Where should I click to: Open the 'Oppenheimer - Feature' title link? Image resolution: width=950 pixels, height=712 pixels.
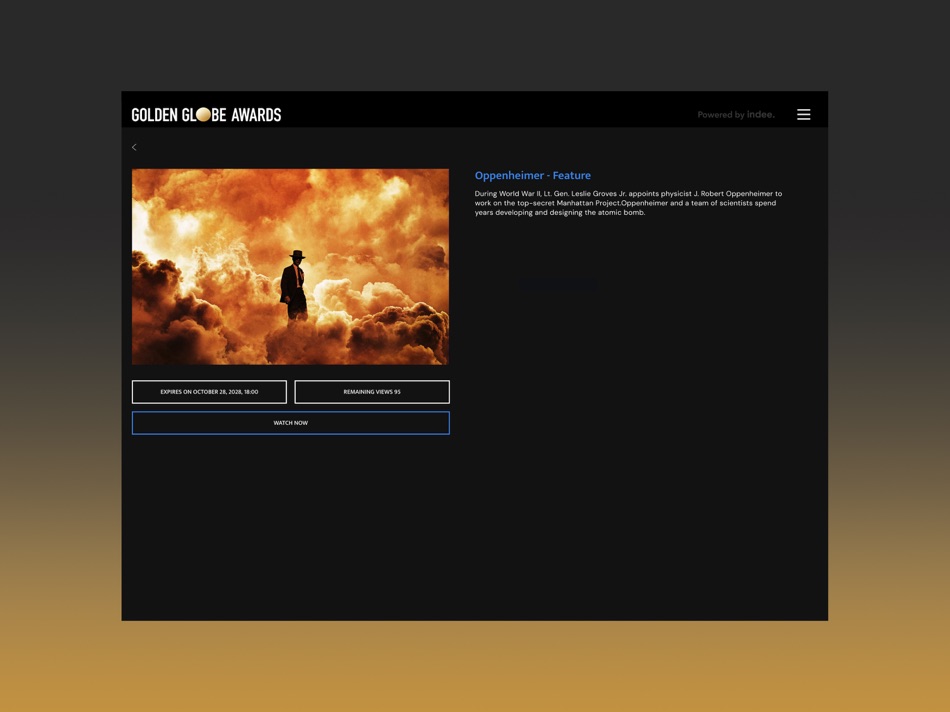tap(532, 175)
